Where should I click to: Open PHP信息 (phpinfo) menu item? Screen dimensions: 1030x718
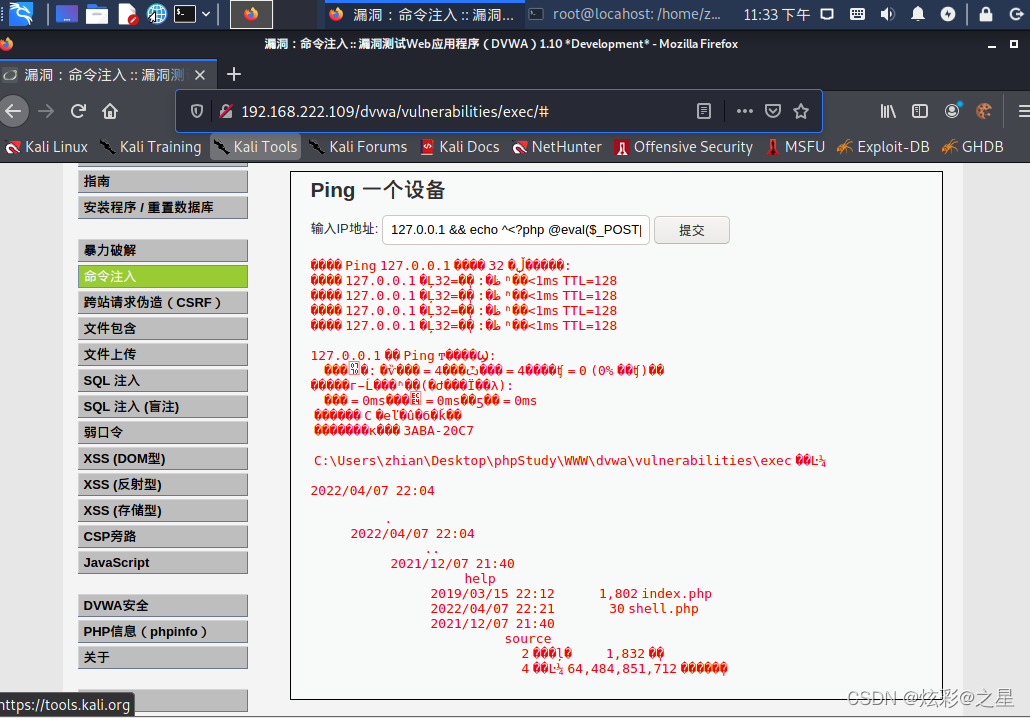[x=163, y=631]
